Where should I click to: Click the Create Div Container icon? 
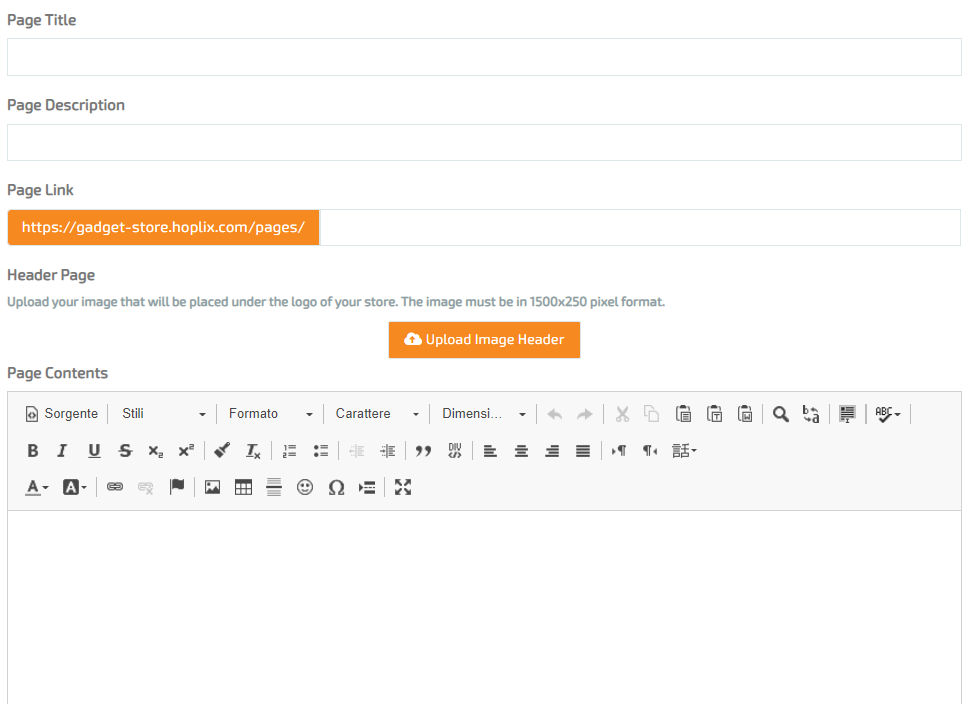coord(455,451)
